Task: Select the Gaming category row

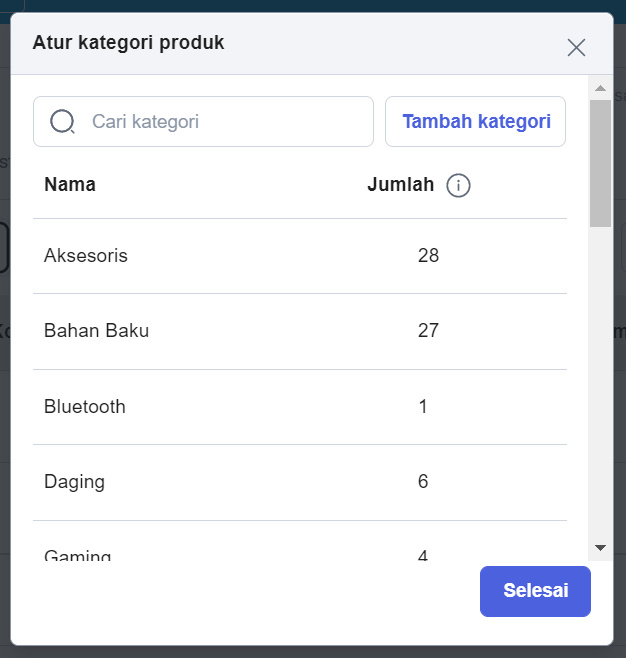Action: coord(300,540)
